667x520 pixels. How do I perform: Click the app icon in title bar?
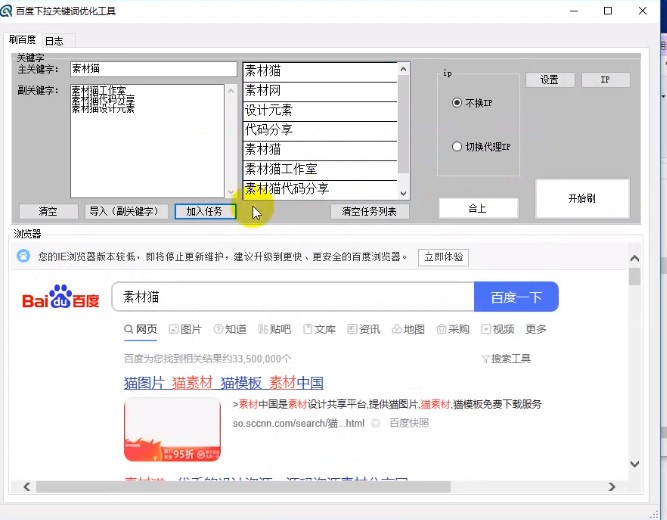(6, 11)
